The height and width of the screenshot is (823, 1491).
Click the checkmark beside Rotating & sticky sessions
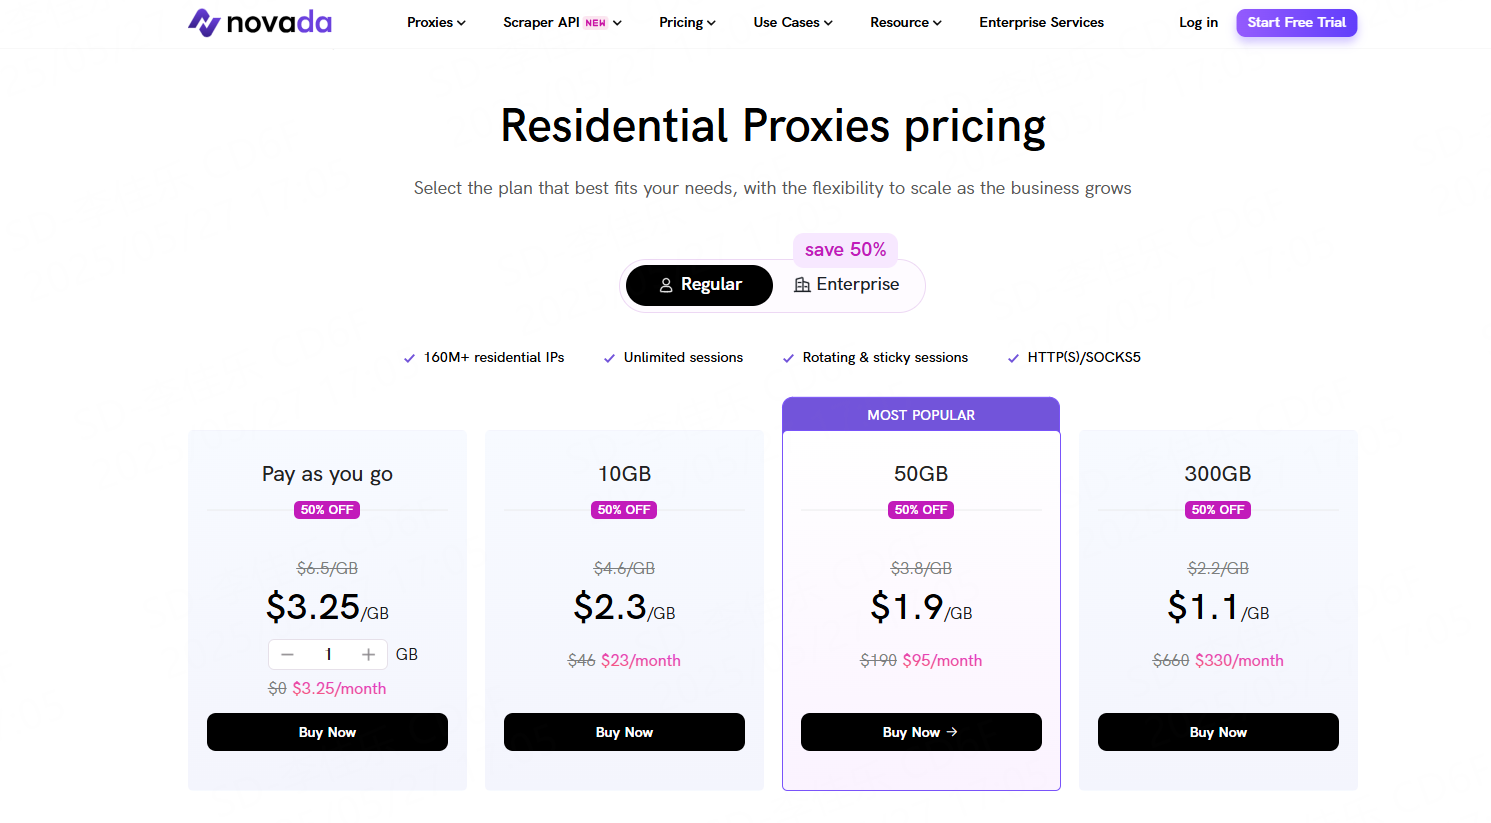[788, 358]
